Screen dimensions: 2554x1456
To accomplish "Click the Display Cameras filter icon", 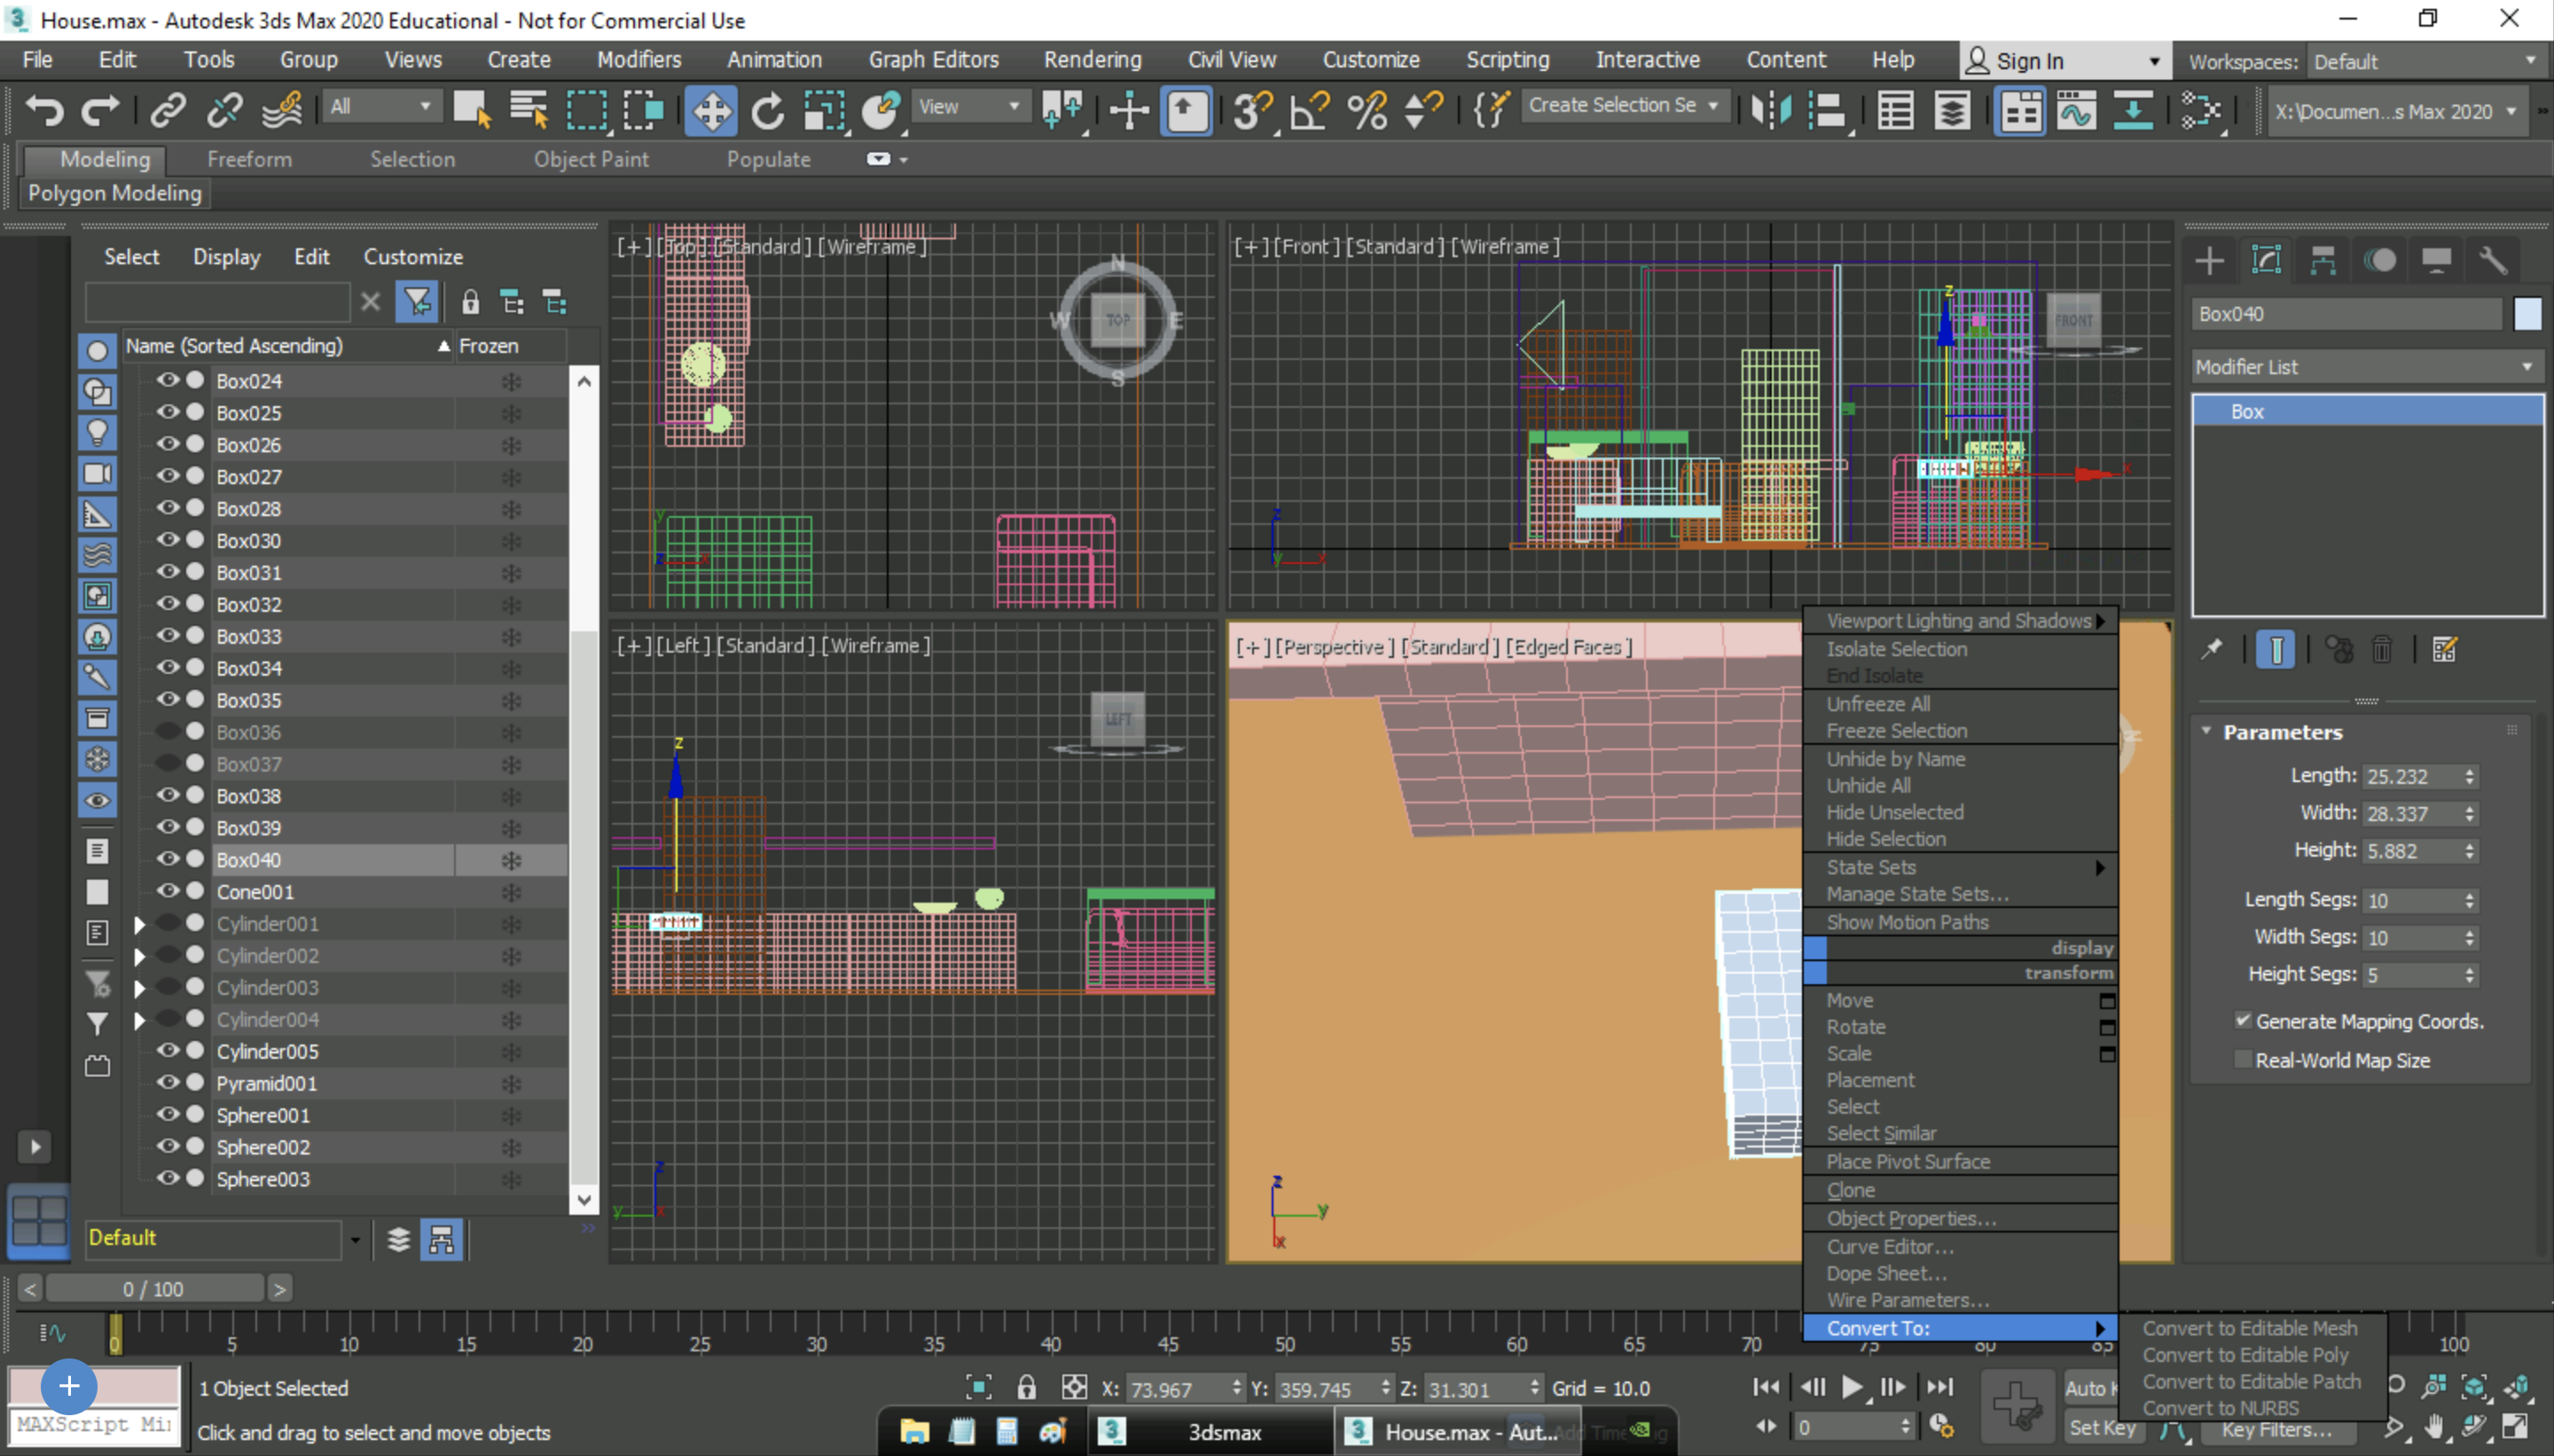I will (x=97, y=473).
